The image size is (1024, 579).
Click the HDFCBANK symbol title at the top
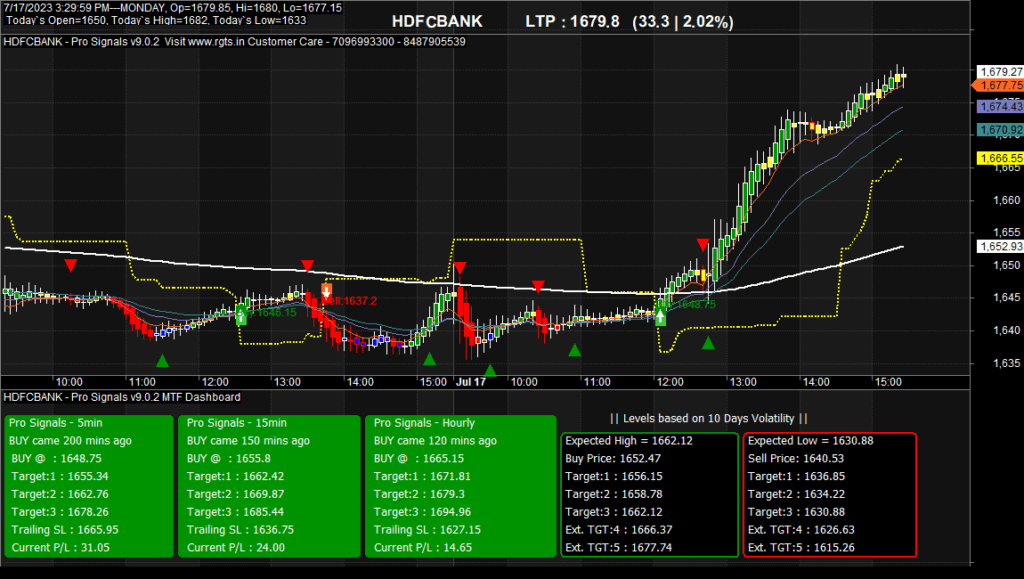(x=437, y=22)
